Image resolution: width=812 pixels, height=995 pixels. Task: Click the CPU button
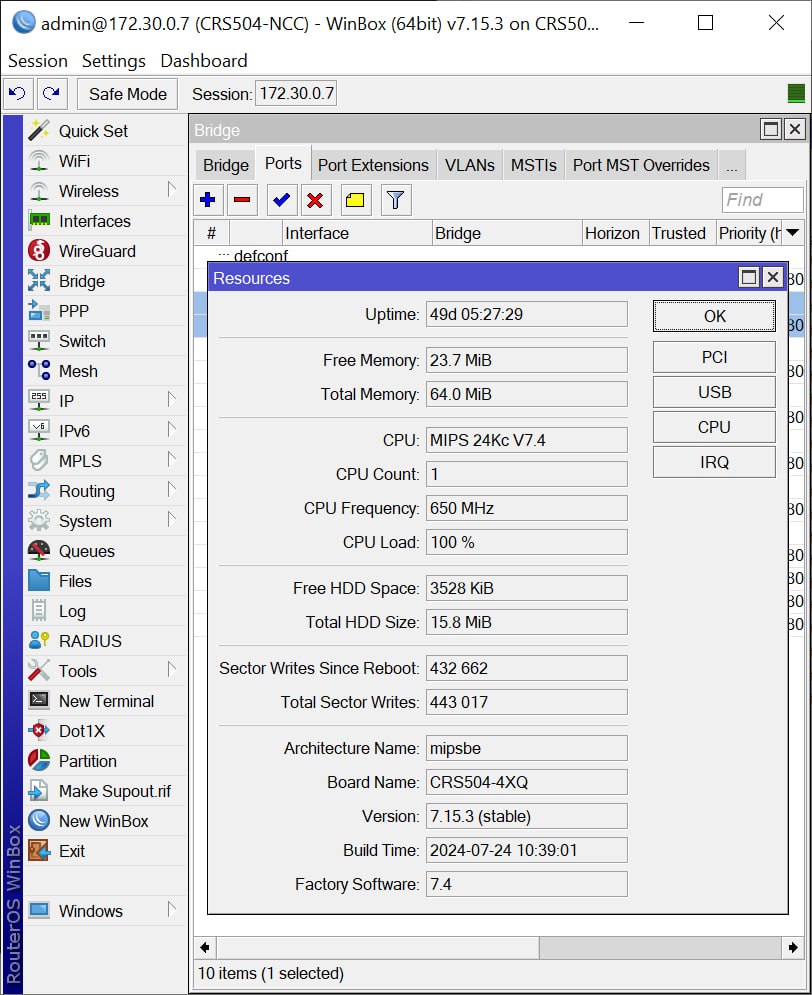(714, 427)
